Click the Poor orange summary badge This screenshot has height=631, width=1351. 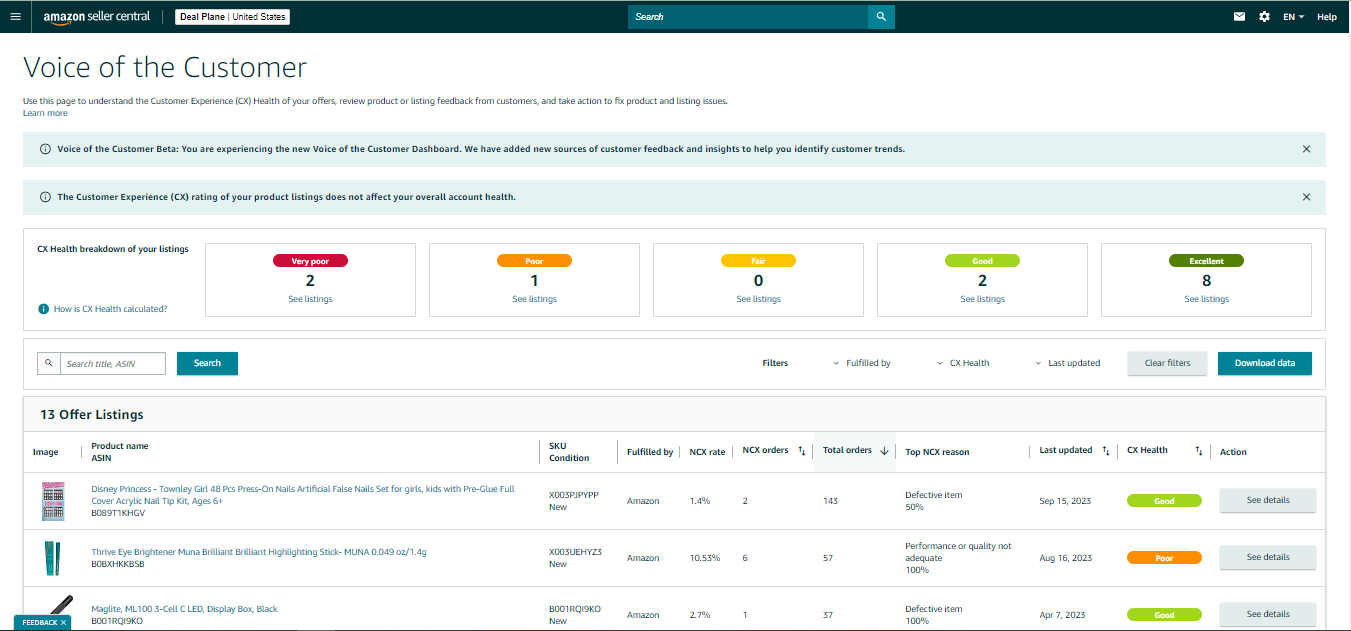pyautogui.click(x=534, y=261)
